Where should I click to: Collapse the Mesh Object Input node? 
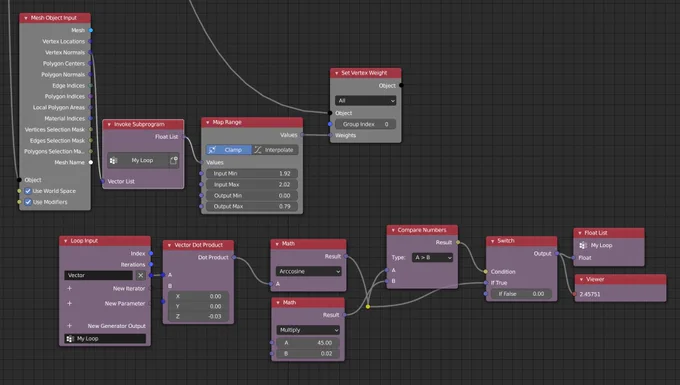(x=26, y=18)
